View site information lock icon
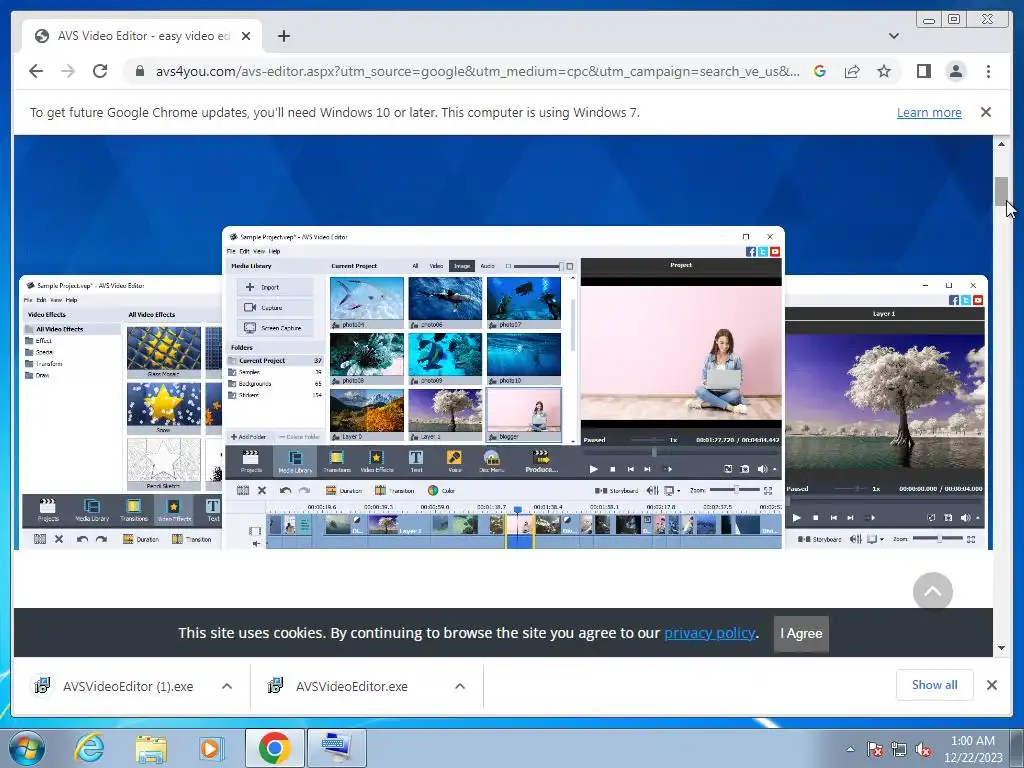The image size is (1024, 768). [139, 71]
